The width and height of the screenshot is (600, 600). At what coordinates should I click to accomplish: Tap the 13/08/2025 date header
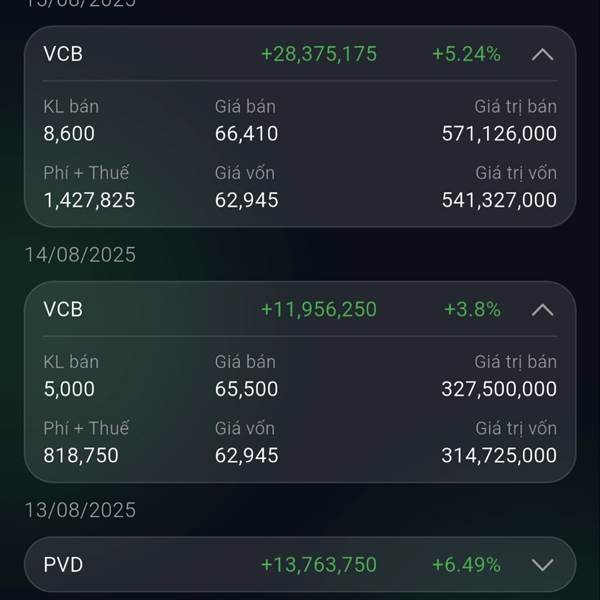coord(80,510)
